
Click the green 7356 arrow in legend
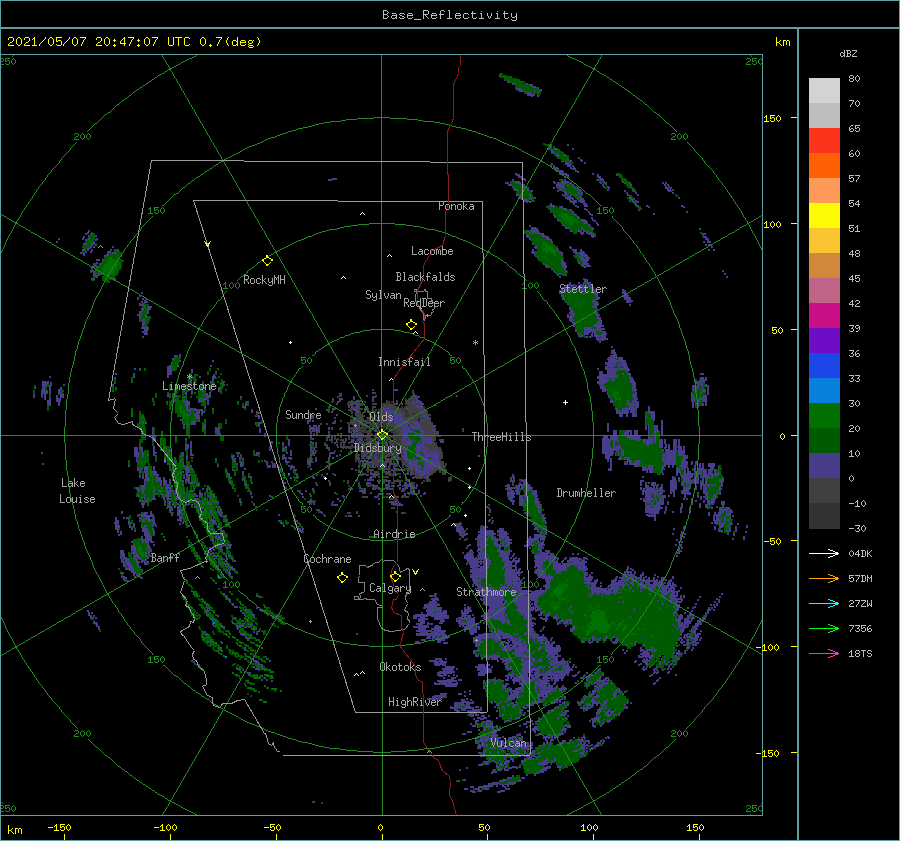coord(824,629)
